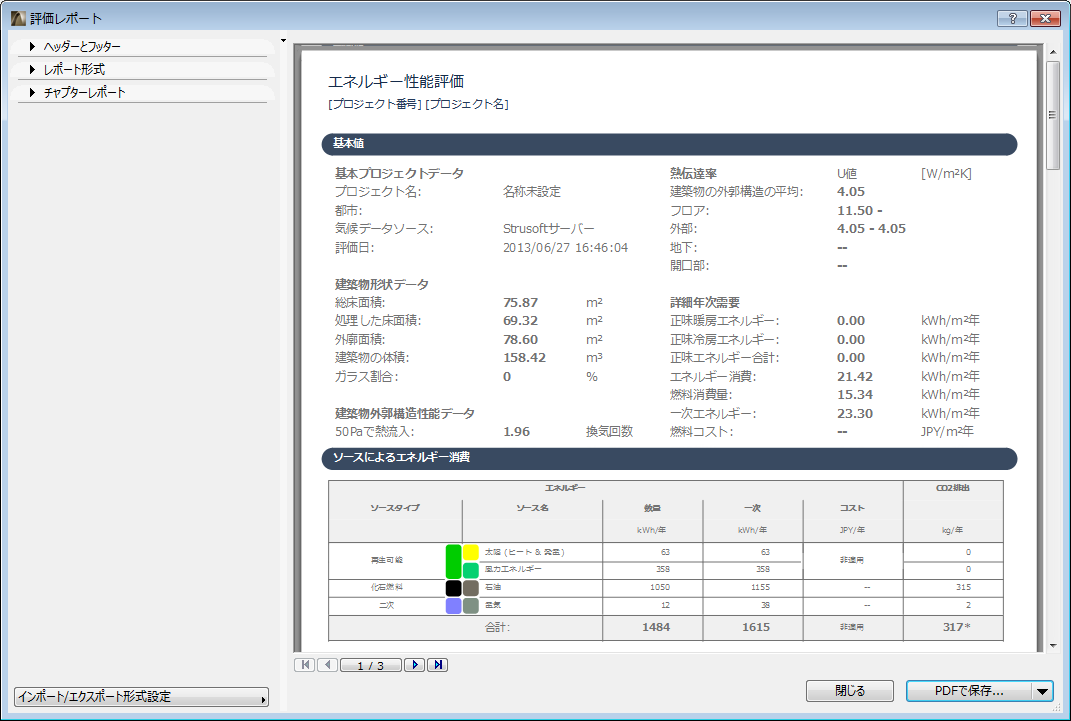Click the 総床面積 value 75.87
Screen dimensions: 1071x721
pyautogui.click(x=520, y=302)
